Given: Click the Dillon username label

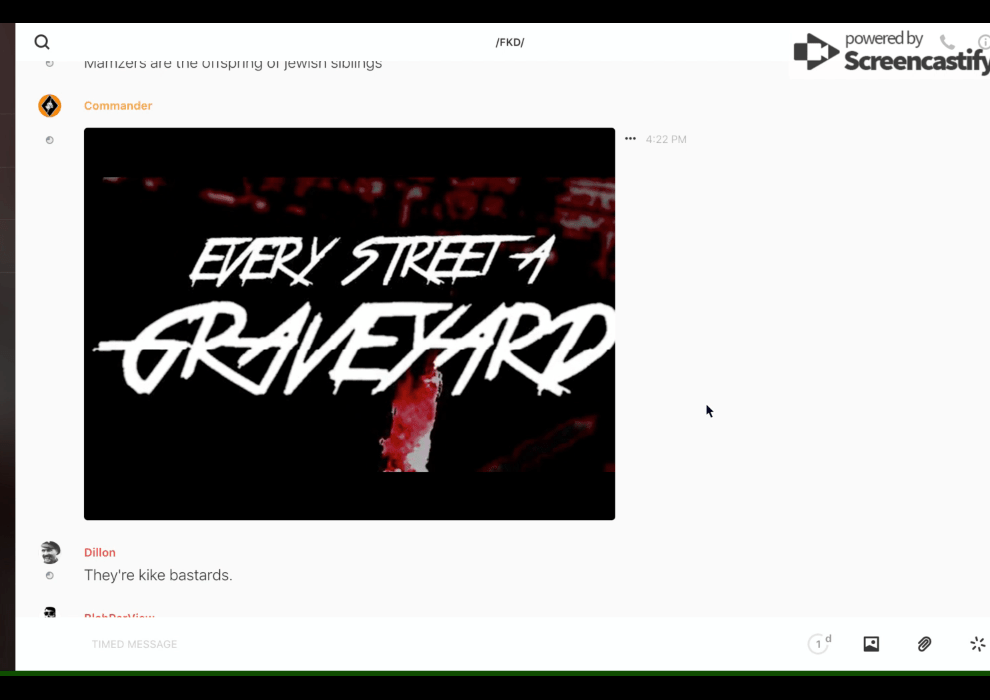Looking at the screenshot, I should [x=100, y=552].
